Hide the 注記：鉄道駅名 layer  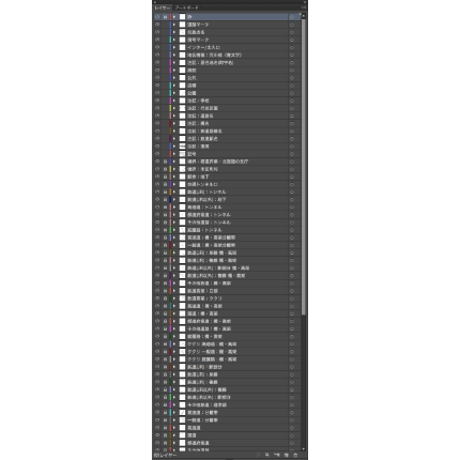click(157, 139)
